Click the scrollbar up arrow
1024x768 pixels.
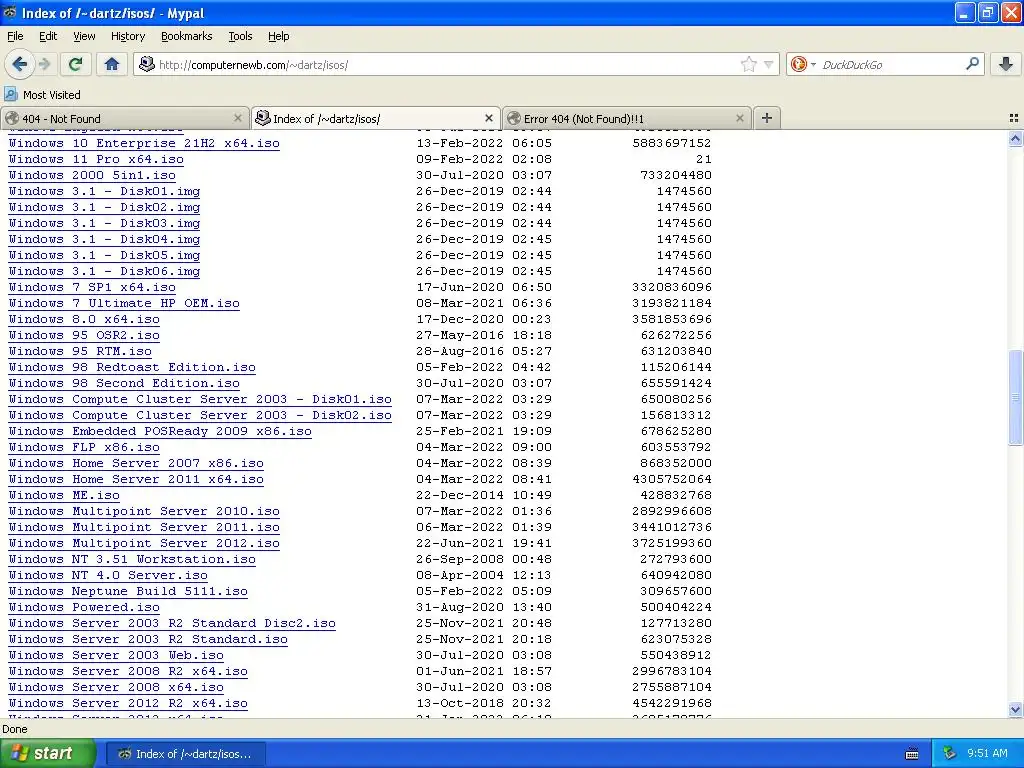pyautogui.click(x=1016, y=138)
